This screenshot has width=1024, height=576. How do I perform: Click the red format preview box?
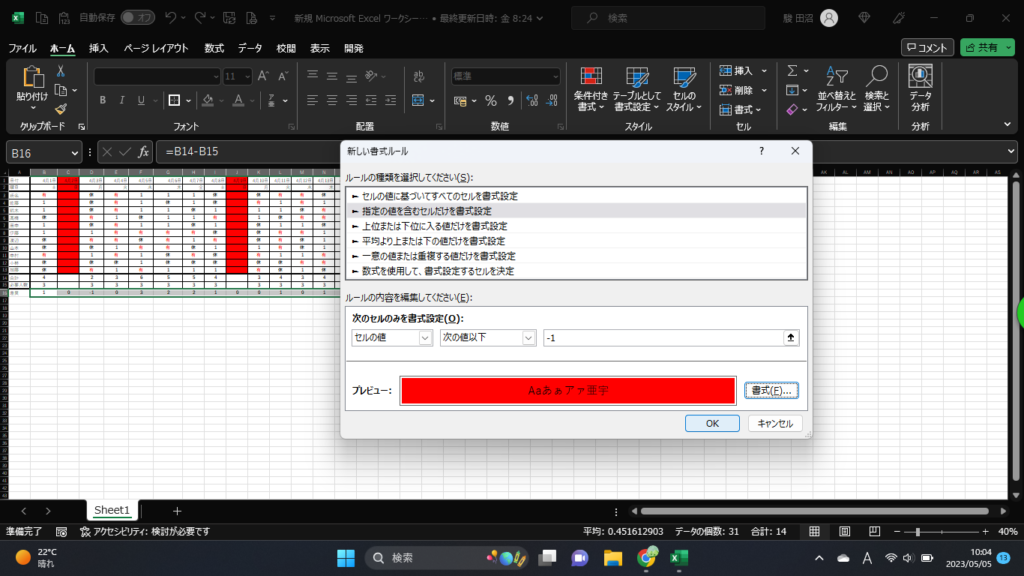(x=568, y=391)
